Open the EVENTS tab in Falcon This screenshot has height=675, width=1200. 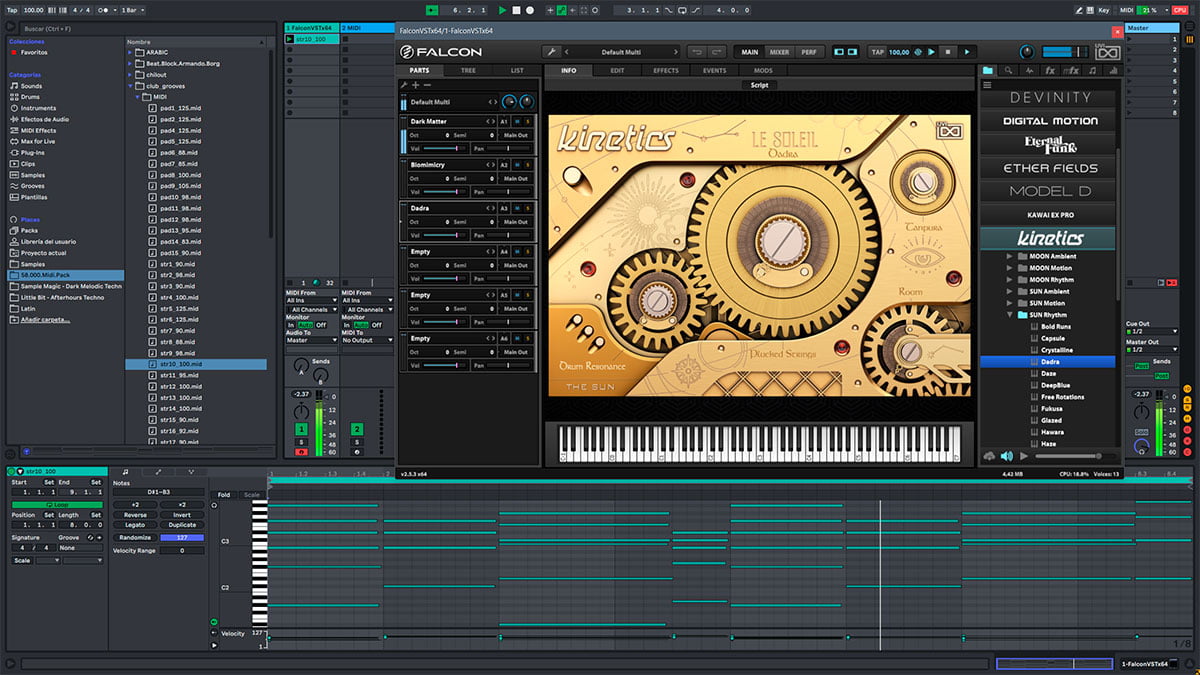coord(715,71)
